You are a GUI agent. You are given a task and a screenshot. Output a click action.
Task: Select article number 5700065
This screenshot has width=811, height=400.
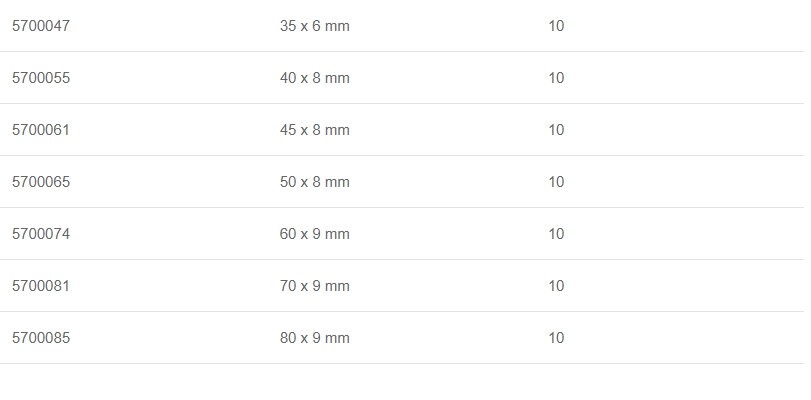coord(41,182)
